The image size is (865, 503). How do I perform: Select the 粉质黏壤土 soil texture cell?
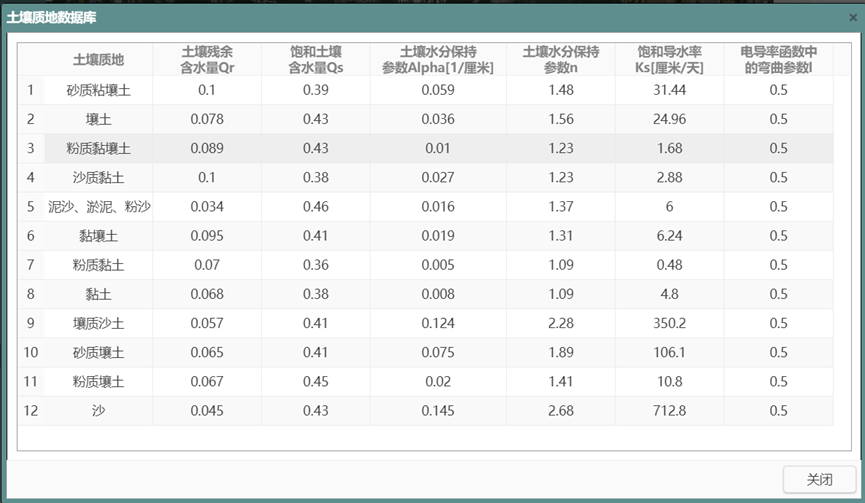pyautogui.click(x=98, y=149)
